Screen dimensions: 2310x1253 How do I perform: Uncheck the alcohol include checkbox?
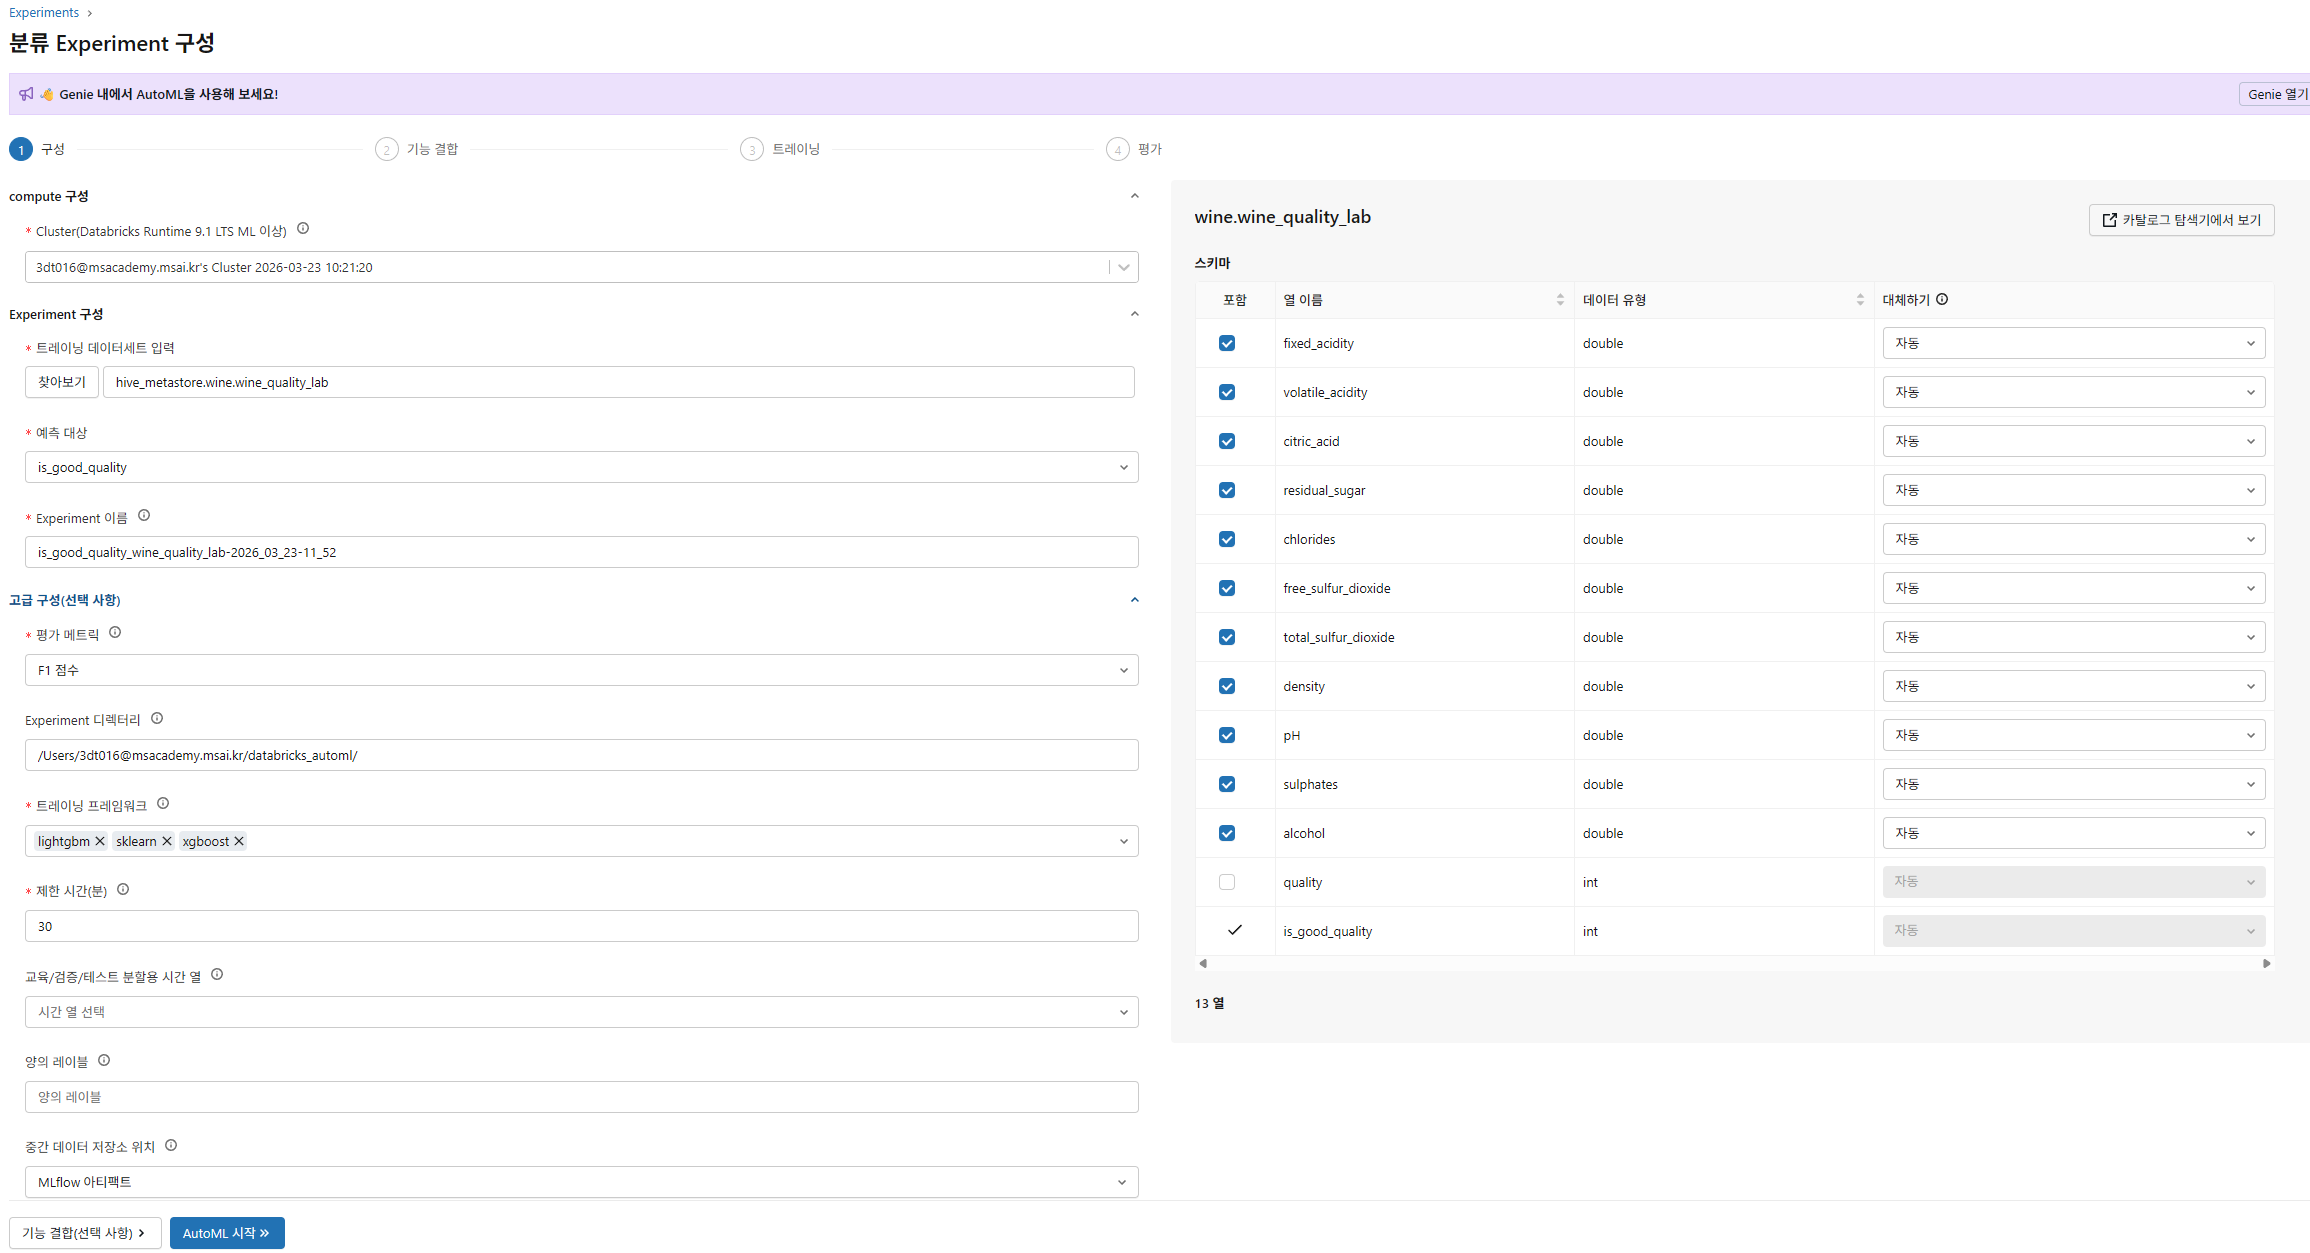(1227, 833)
